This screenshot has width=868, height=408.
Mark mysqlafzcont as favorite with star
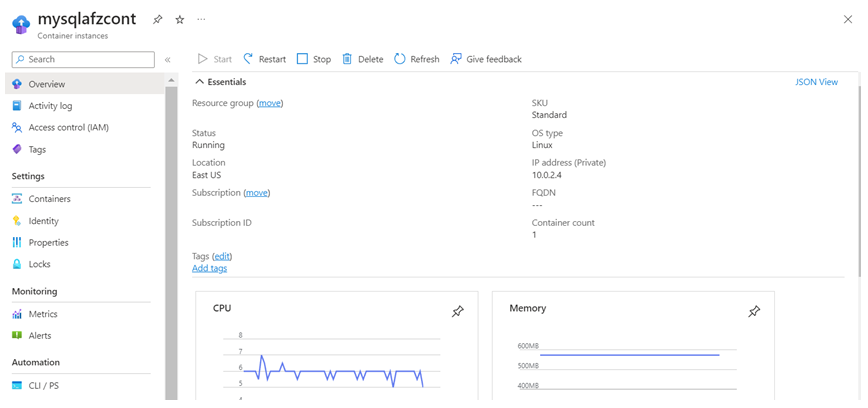[180, 20]
